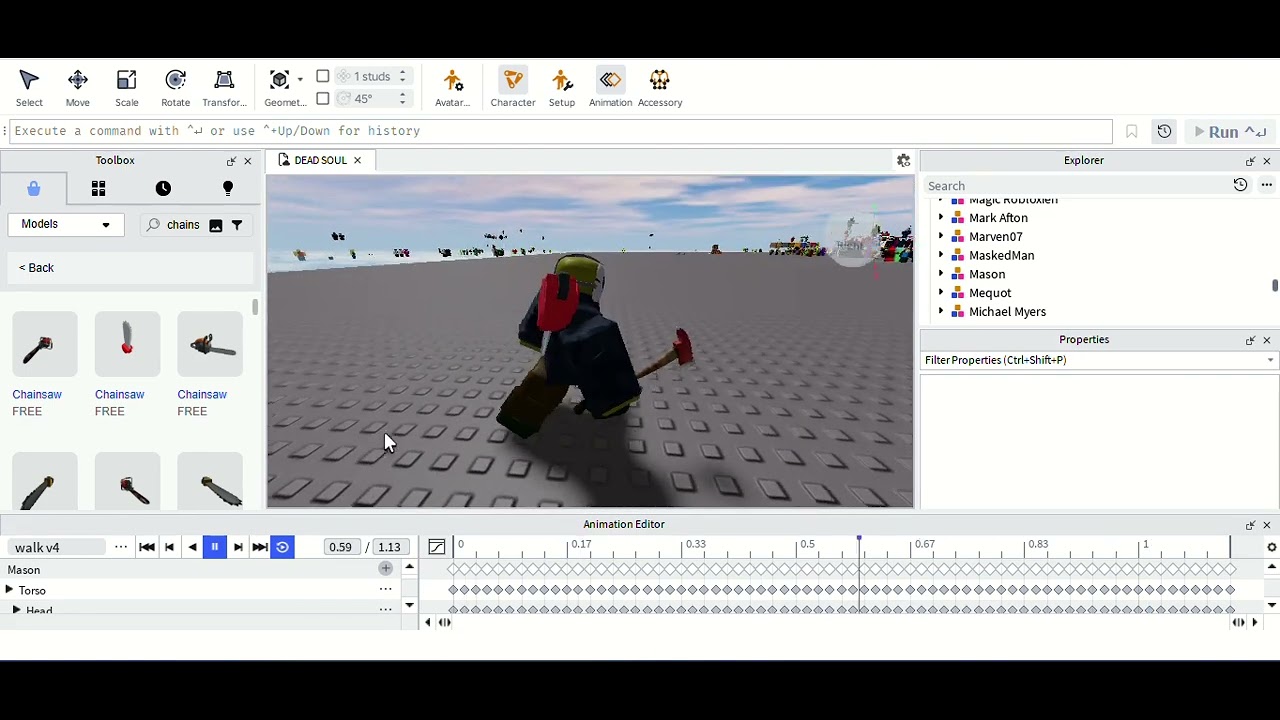
Task: Go to the previous keyframe
Action: click(169, 547)
